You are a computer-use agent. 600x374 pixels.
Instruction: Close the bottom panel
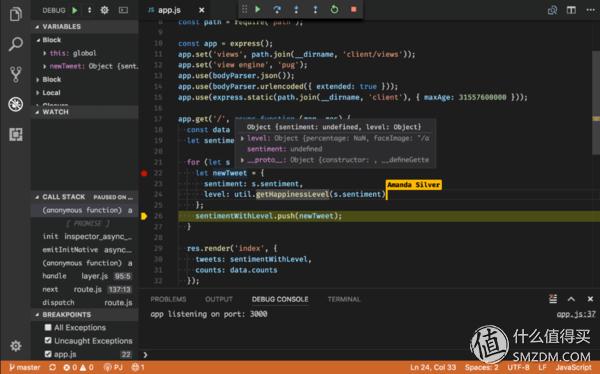(590, 299)
